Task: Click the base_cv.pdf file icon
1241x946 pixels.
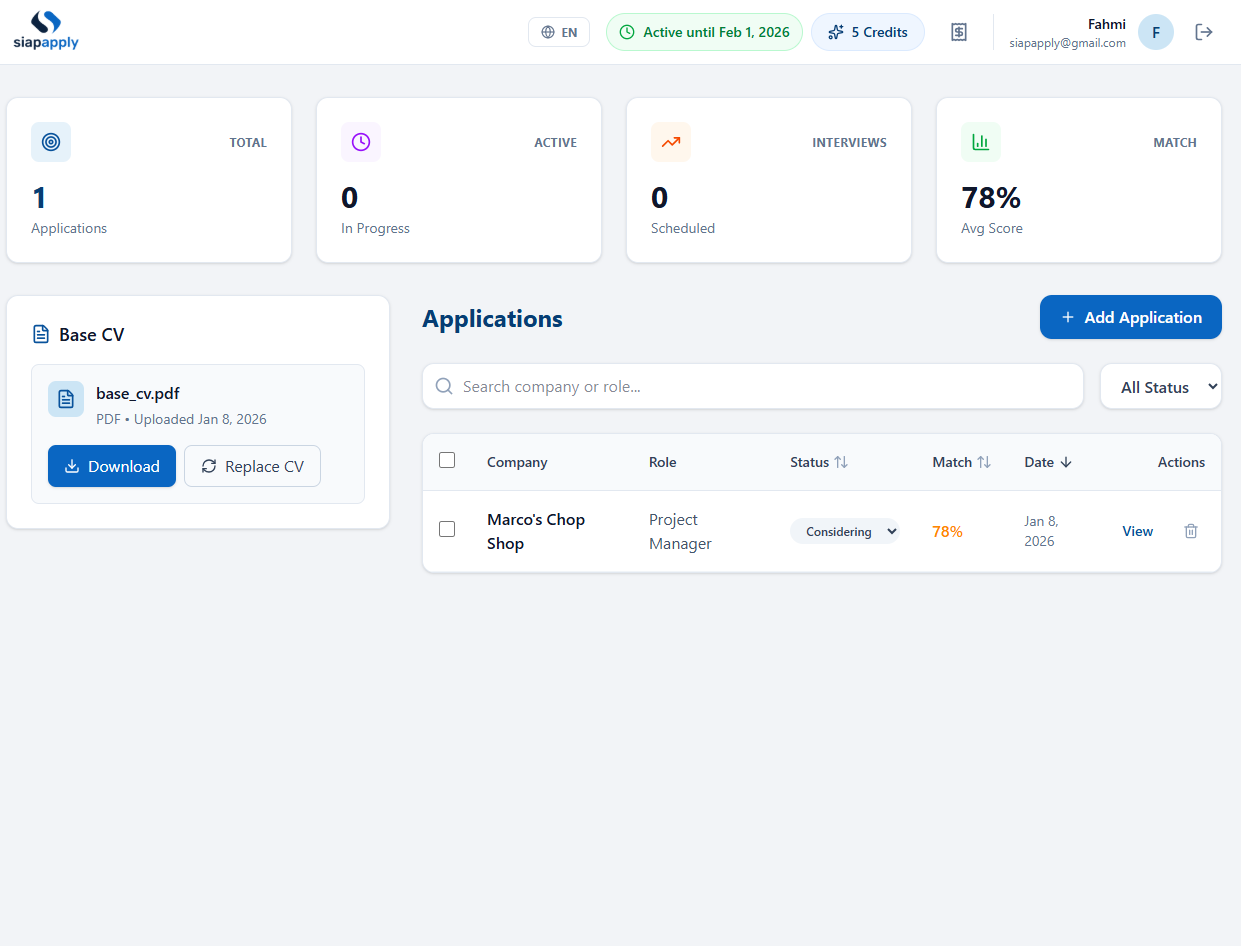Action: (66, 399)
